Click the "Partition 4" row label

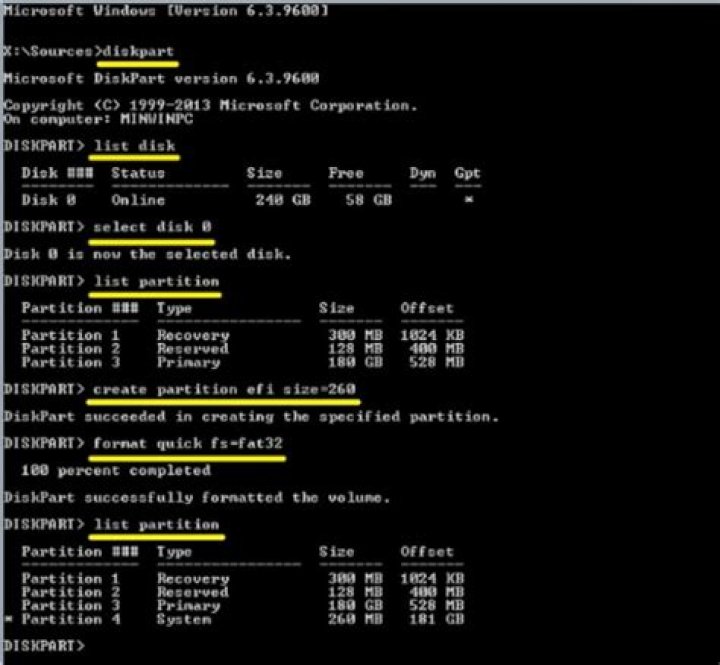click(71, 619)
